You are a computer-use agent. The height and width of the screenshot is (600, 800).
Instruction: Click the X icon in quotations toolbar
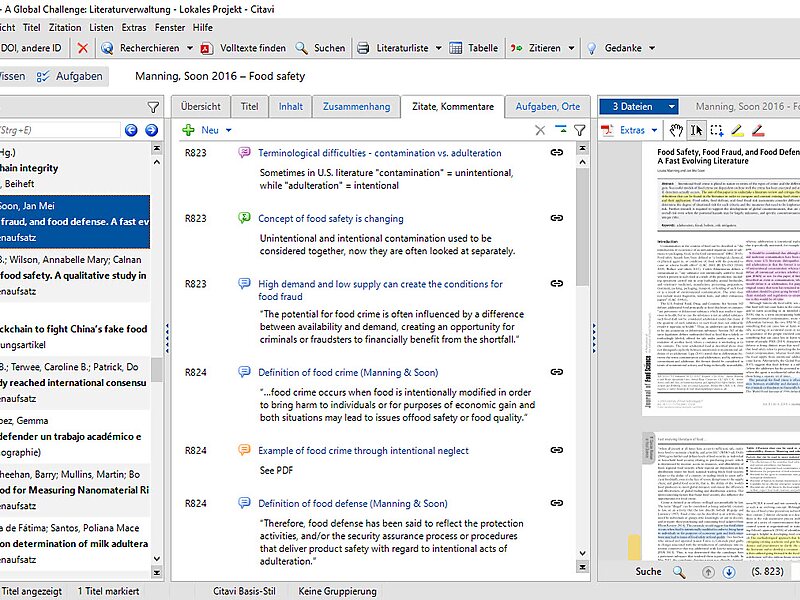coord(540,130)
